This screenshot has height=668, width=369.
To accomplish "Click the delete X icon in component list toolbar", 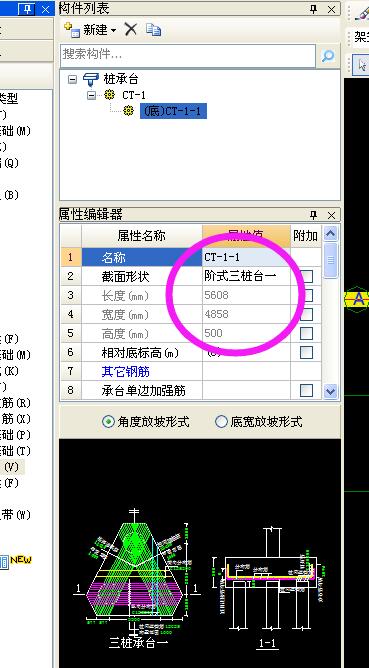I will click(130, 29).
